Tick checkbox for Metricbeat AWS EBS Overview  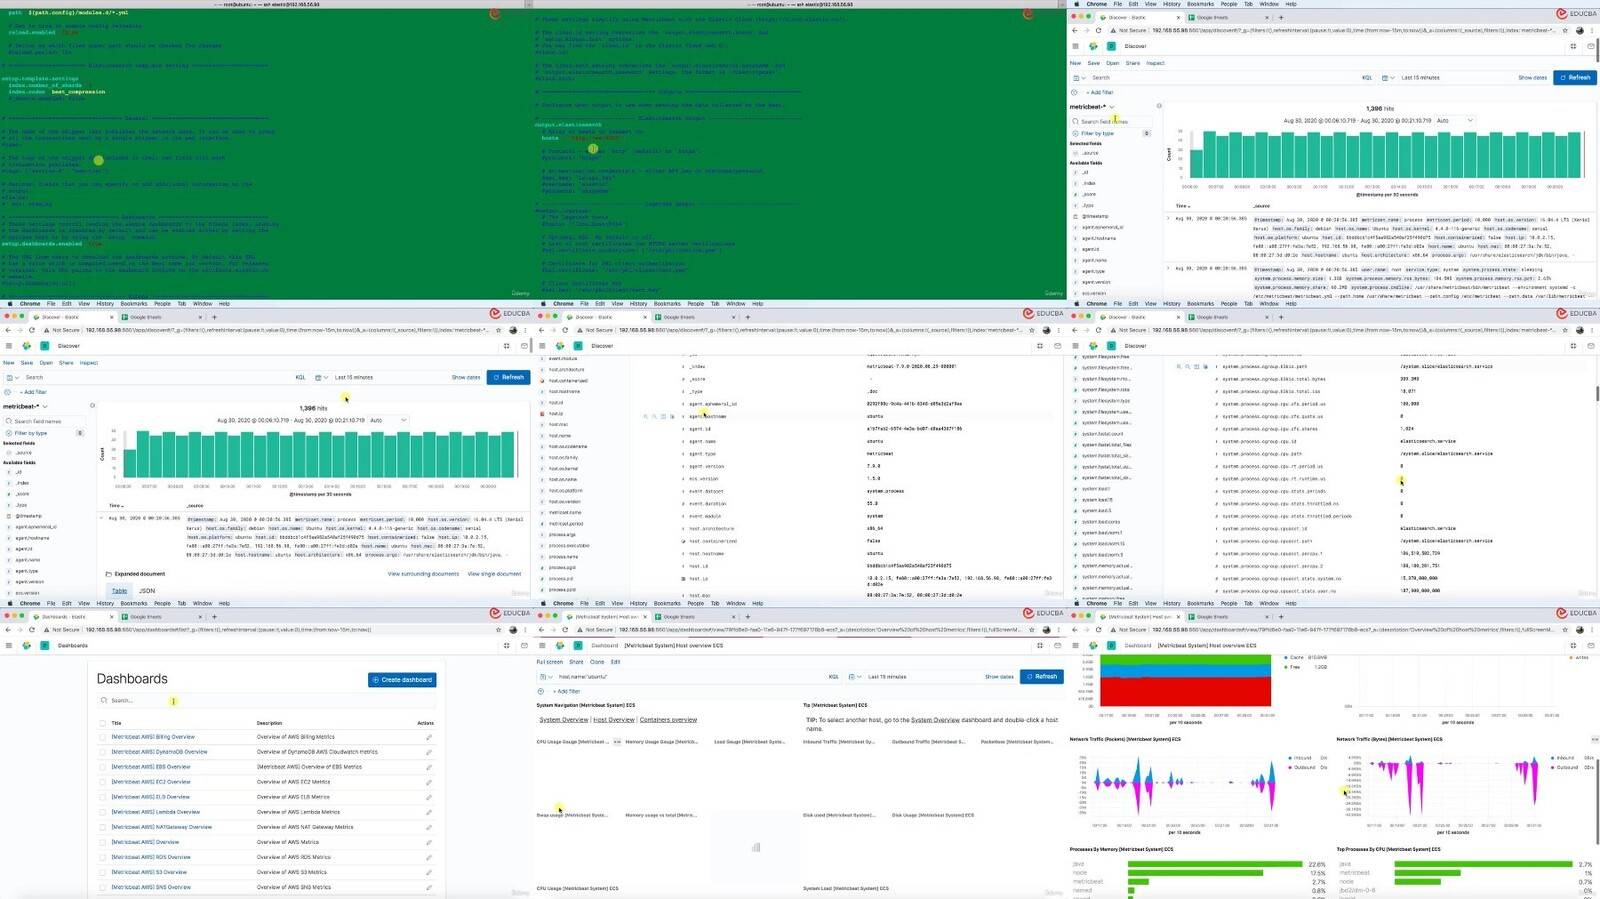102,767
